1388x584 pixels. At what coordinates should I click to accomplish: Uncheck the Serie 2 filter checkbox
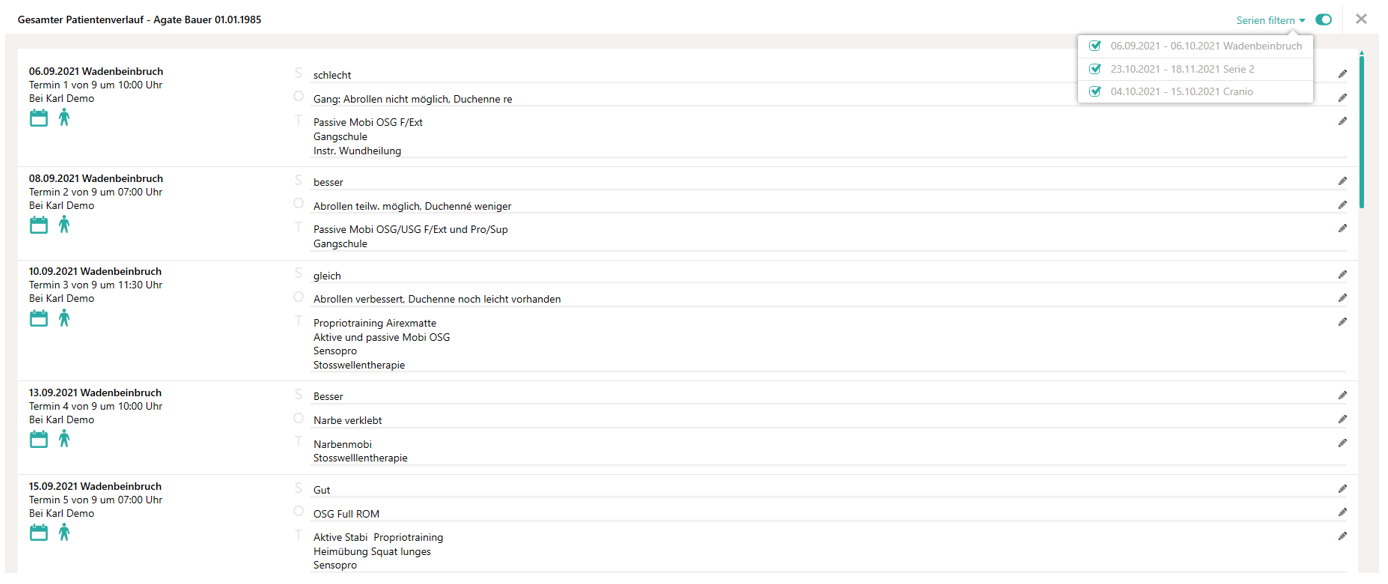(x=1095, y=69)
